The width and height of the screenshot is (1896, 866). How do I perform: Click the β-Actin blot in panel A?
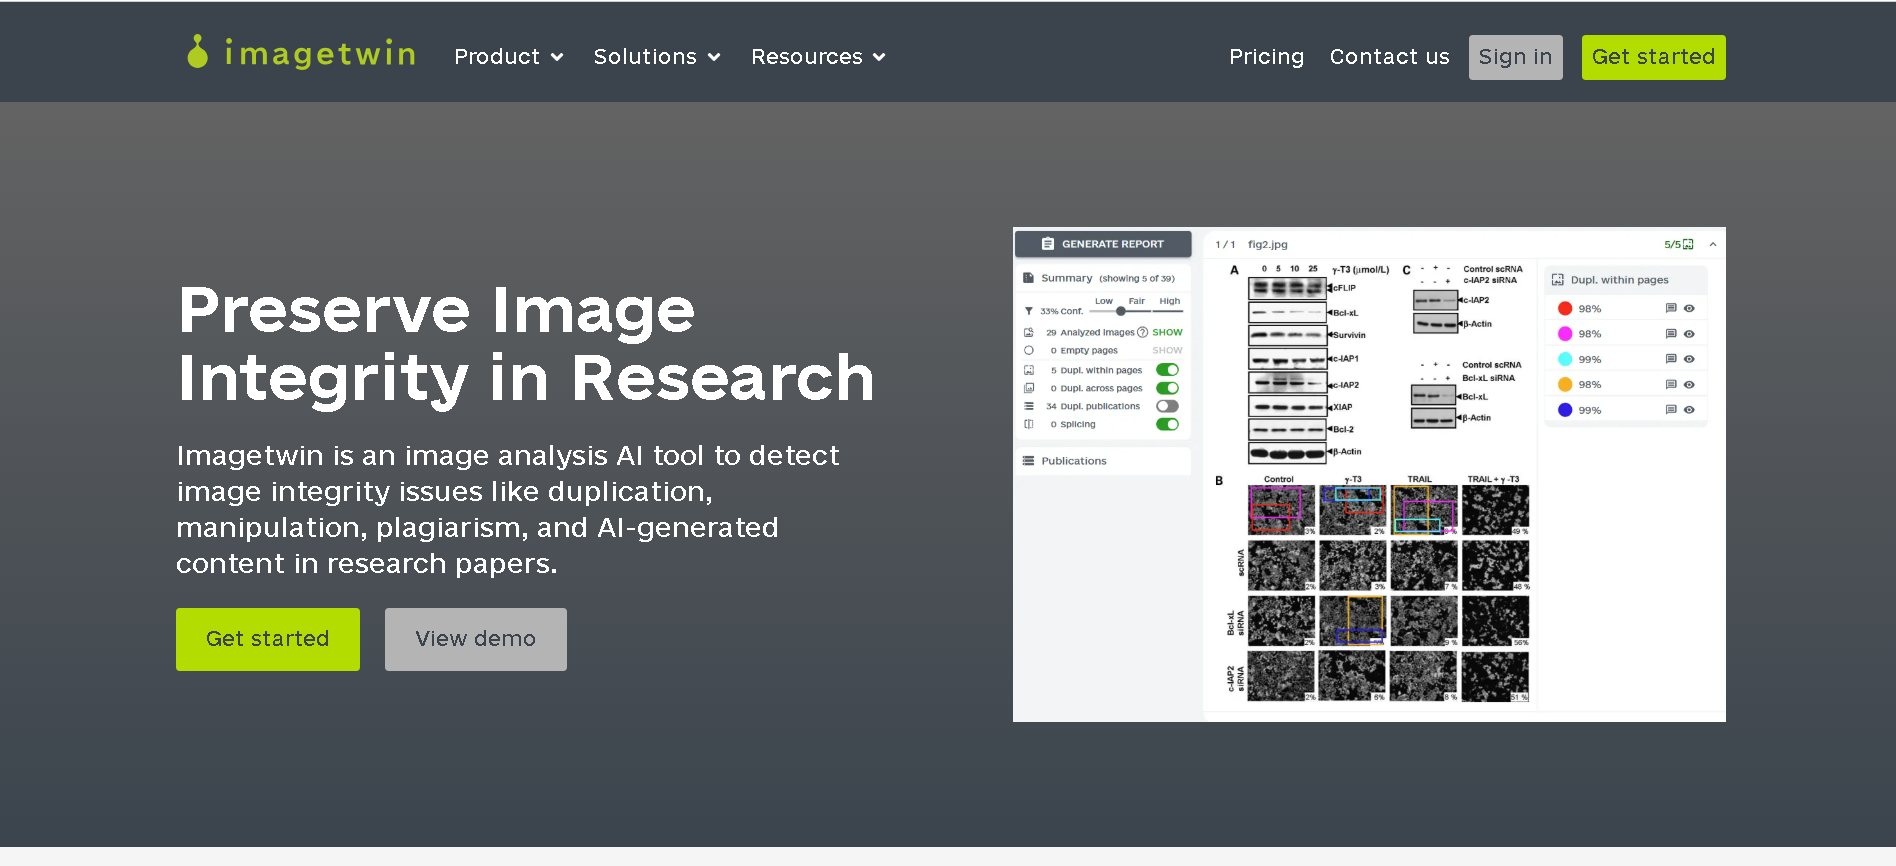pyautogui.click(x=1288, y=453)
